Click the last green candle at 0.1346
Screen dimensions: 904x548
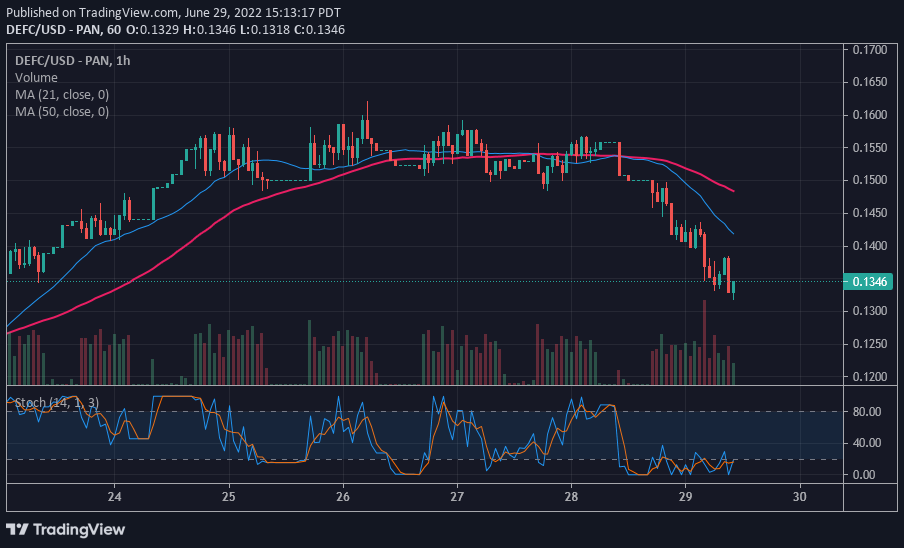pyautogui.click(x=733, y=288)
